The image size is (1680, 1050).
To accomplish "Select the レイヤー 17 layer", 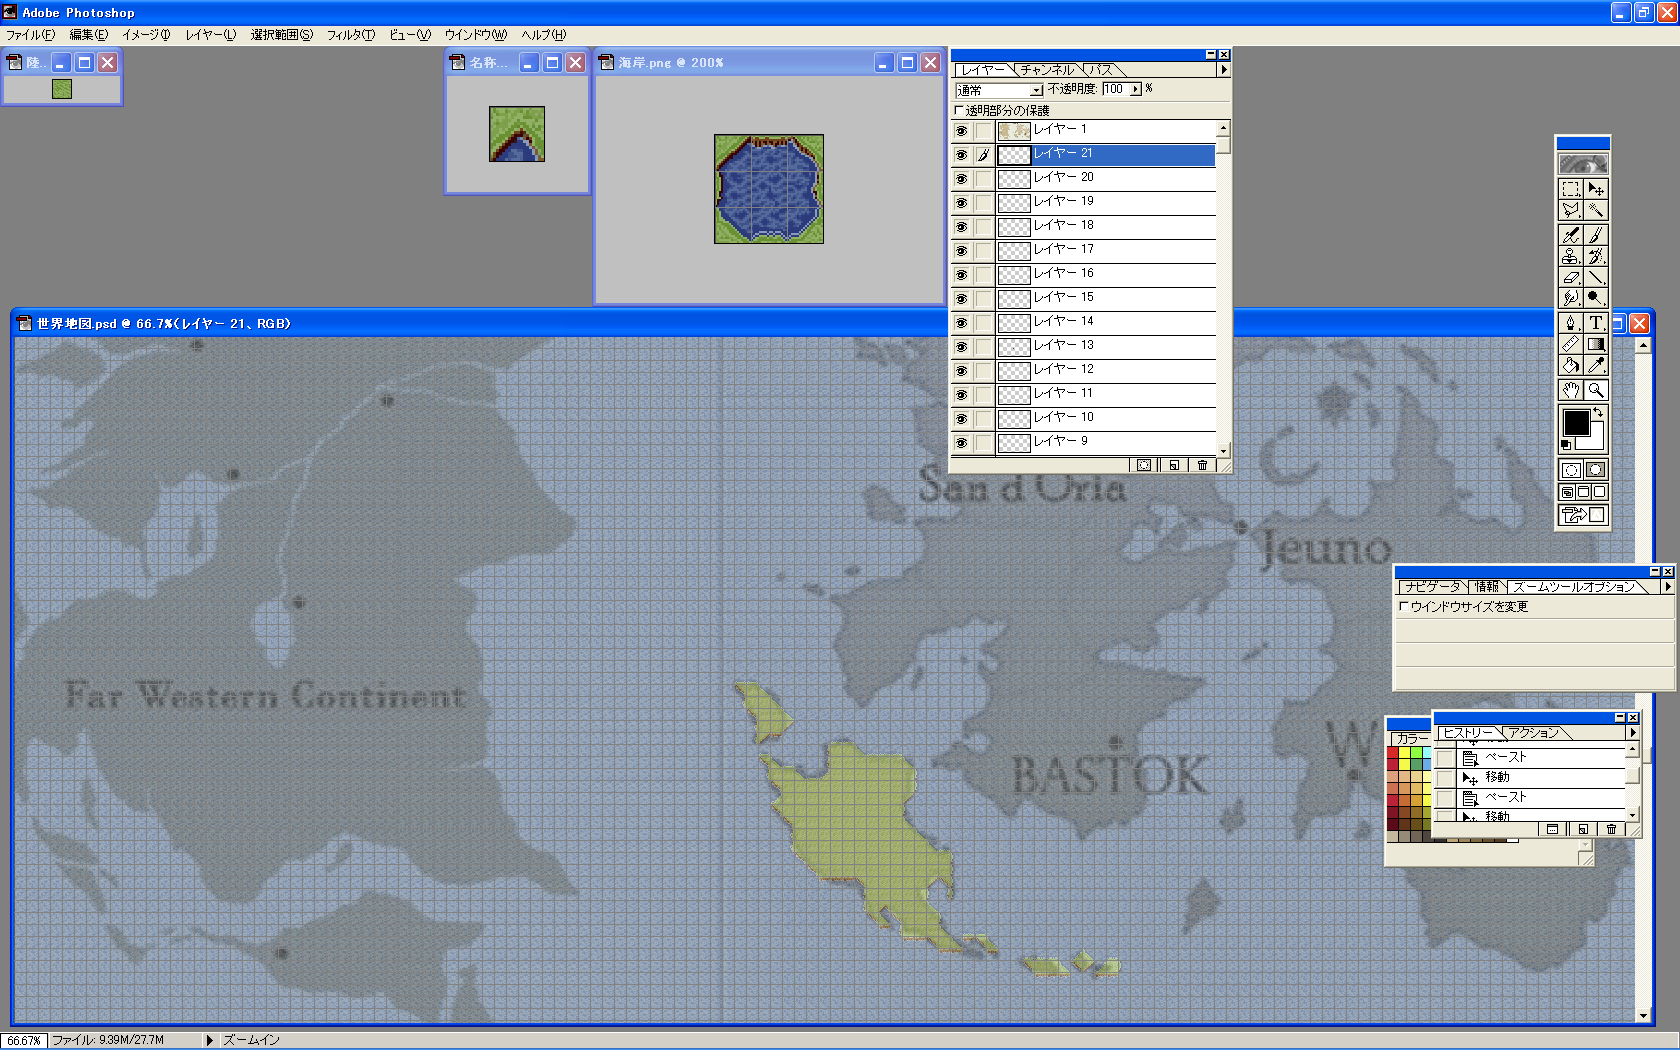I will pos(1105,251).
